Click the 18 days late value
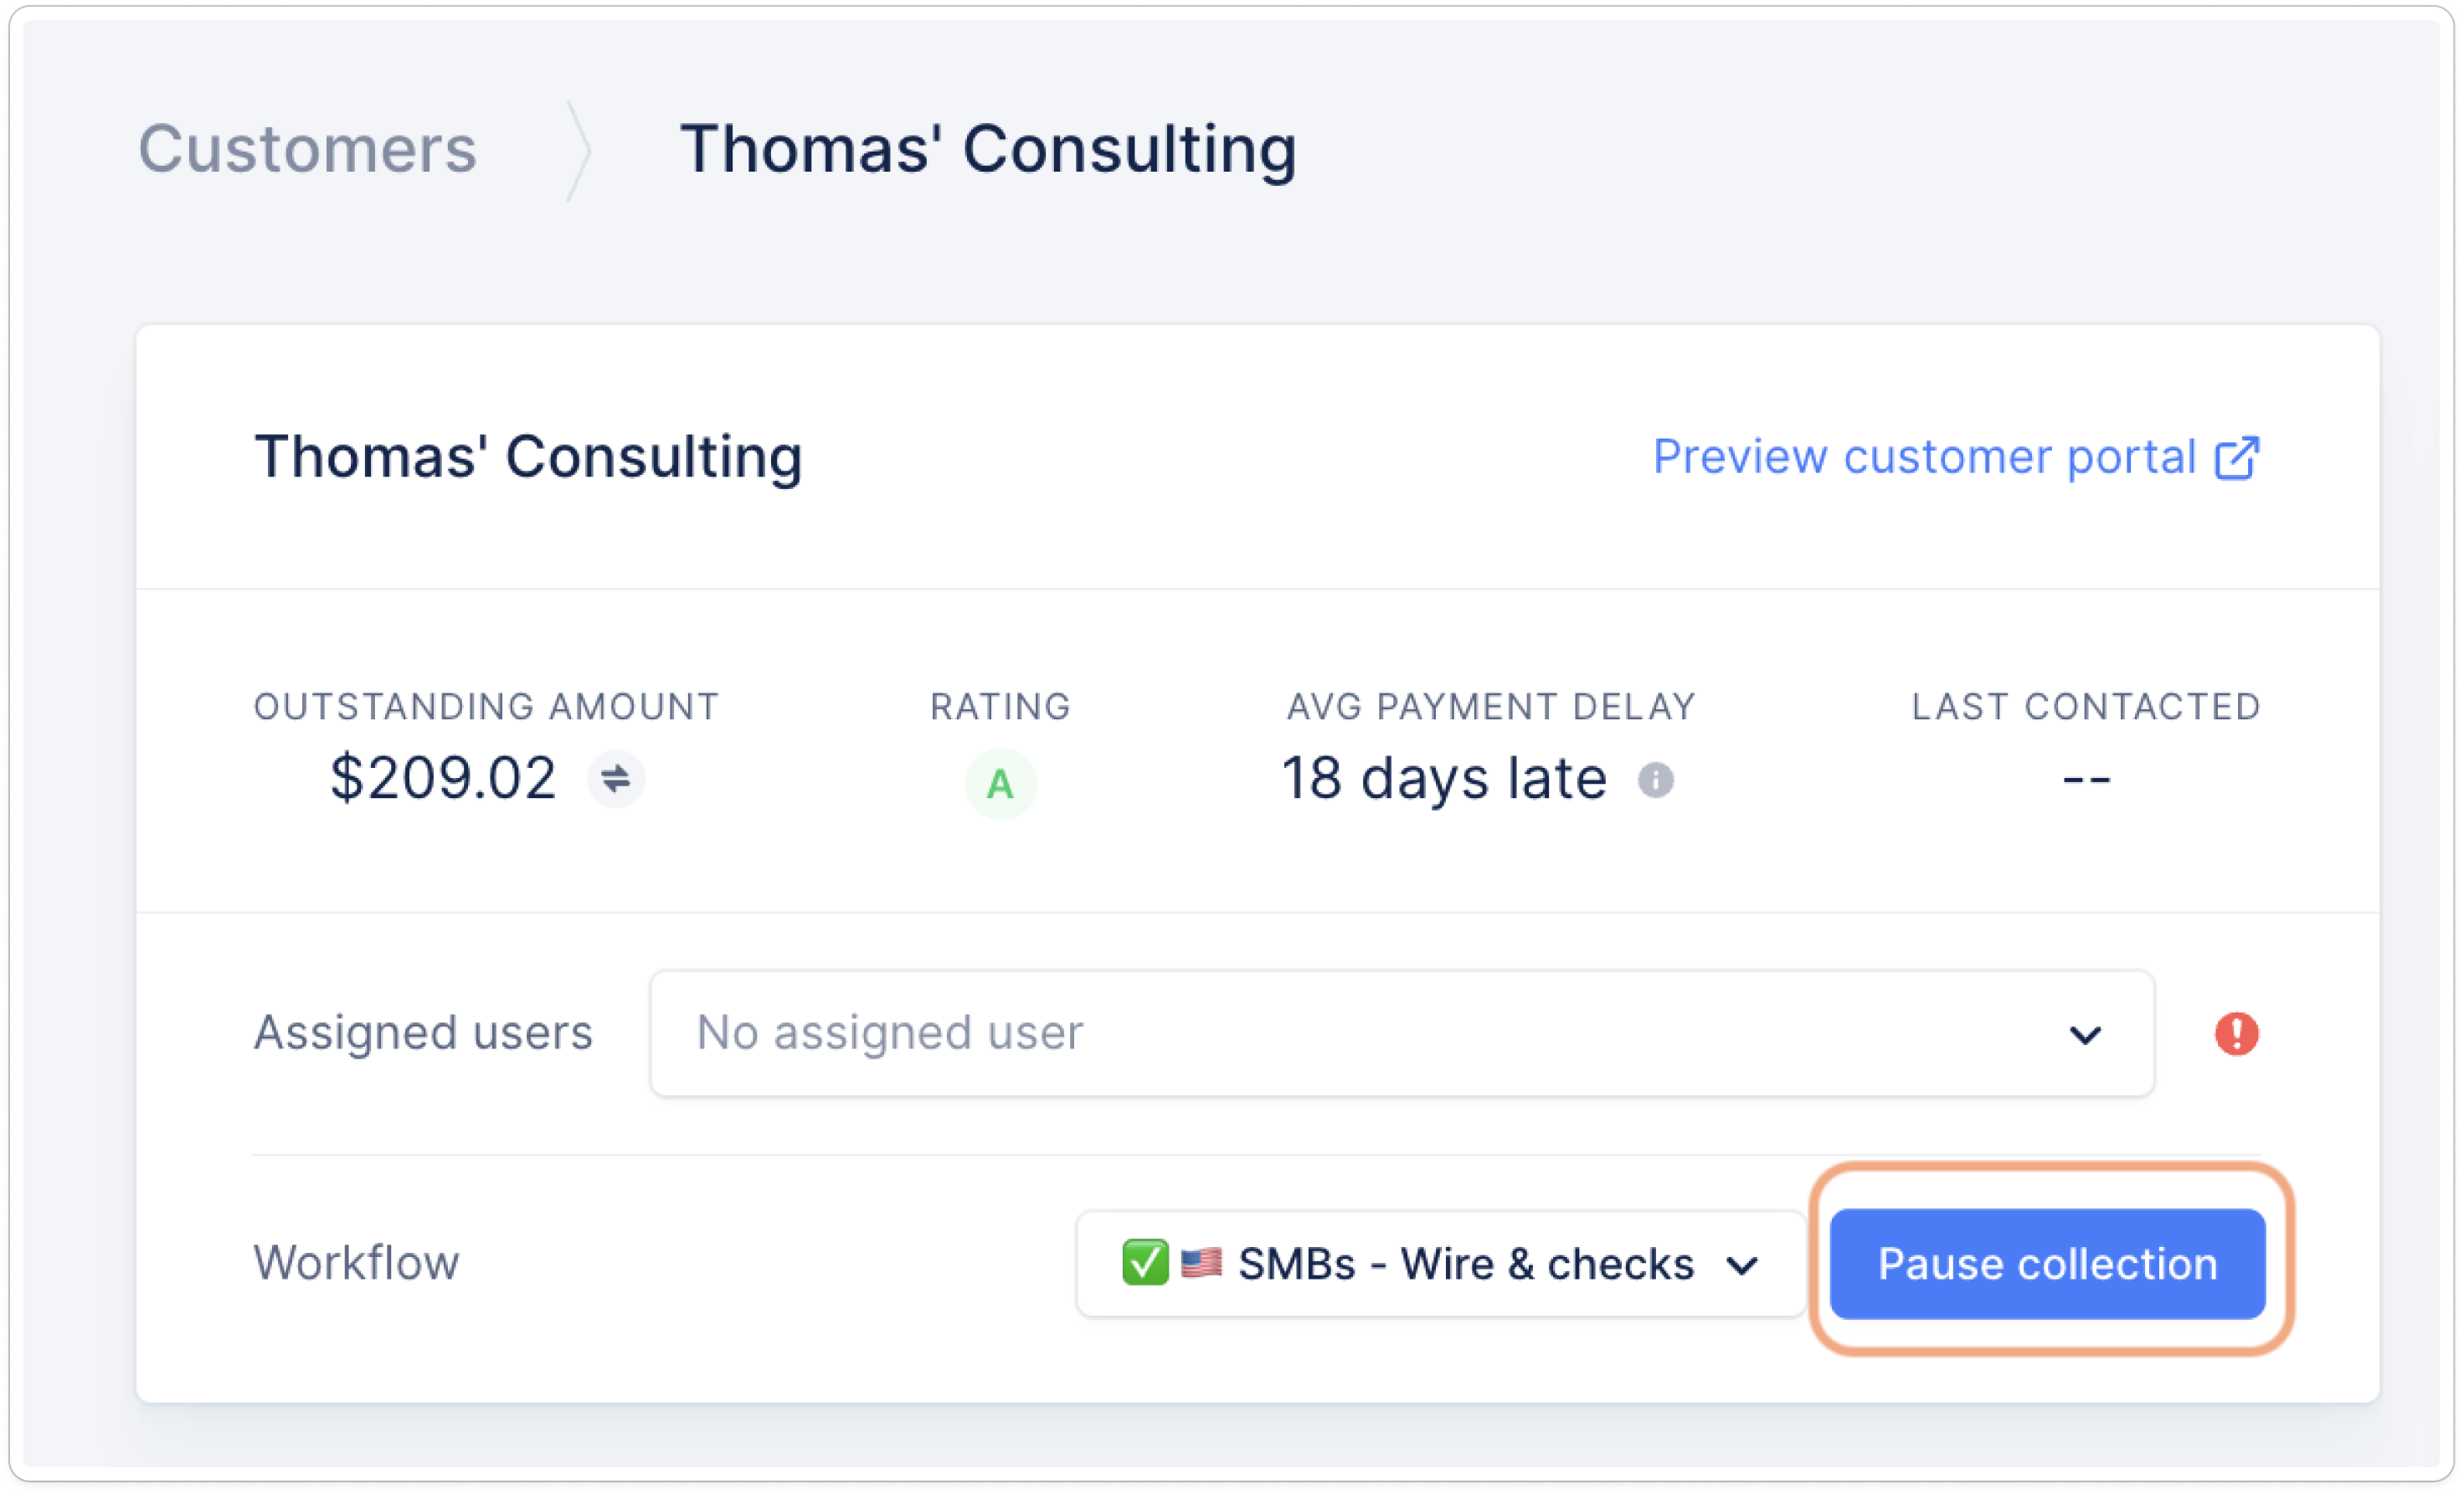The width and height of the screenshot is (2464, 1494). point(1444,778)
